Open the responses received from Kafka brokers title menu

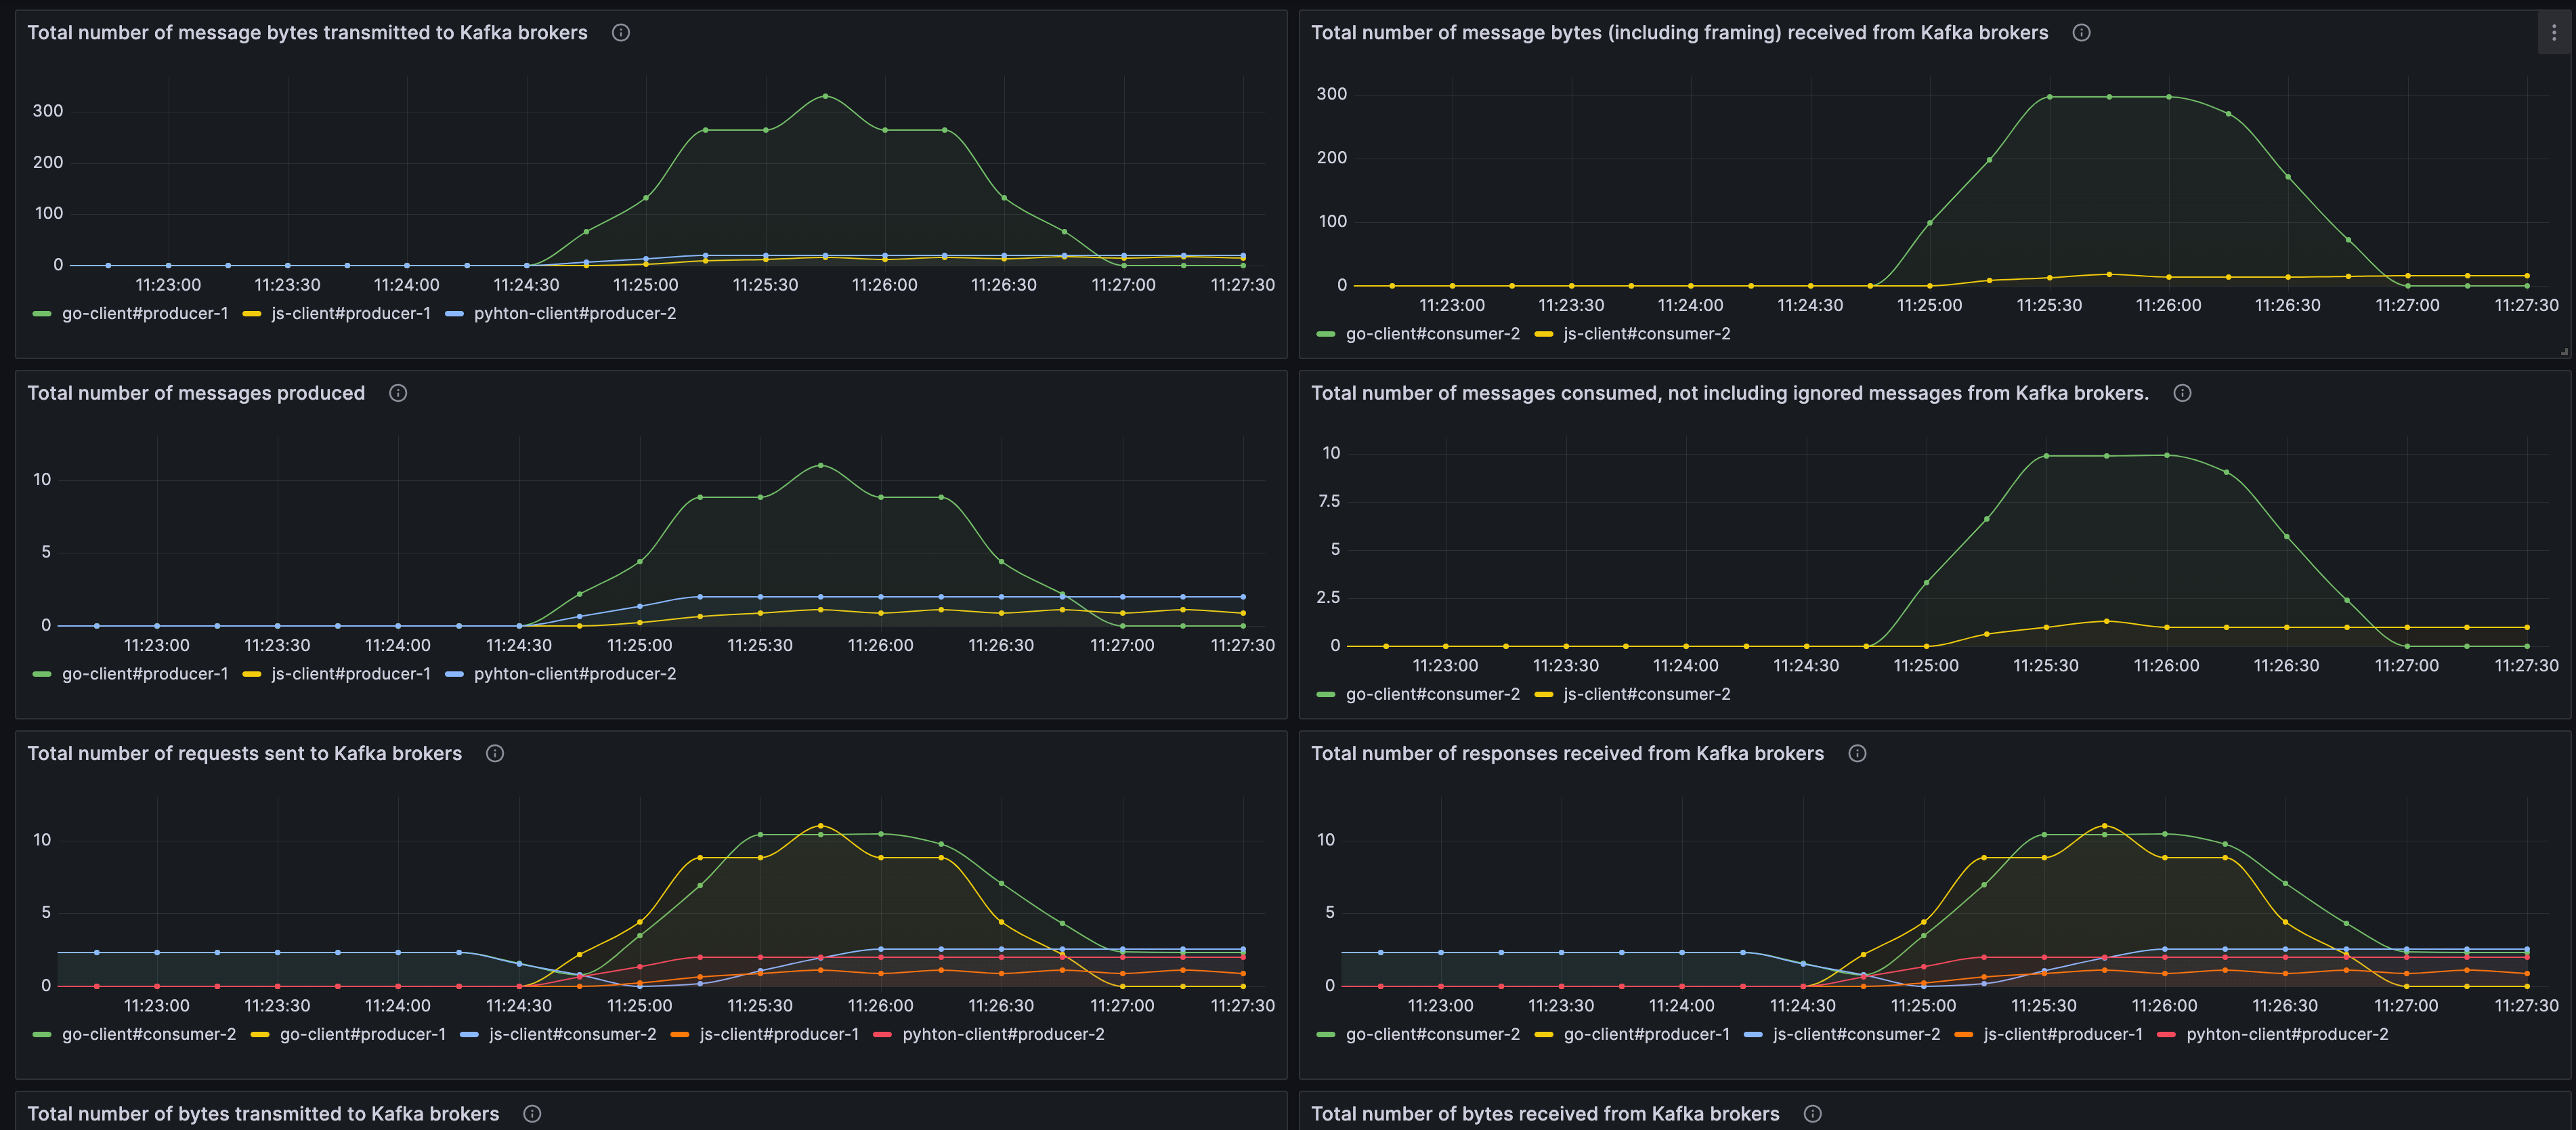[x=1567, y=753]
